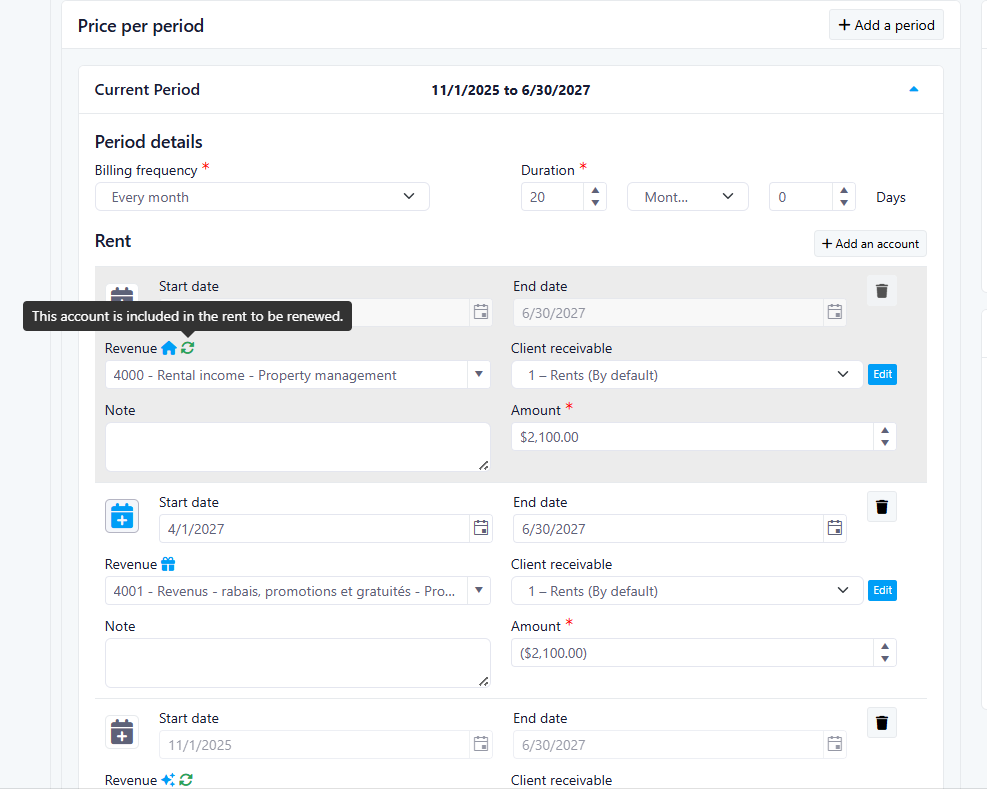Delete the third account starting 11/1/2025
987x792 pixels.
point(882,723)
